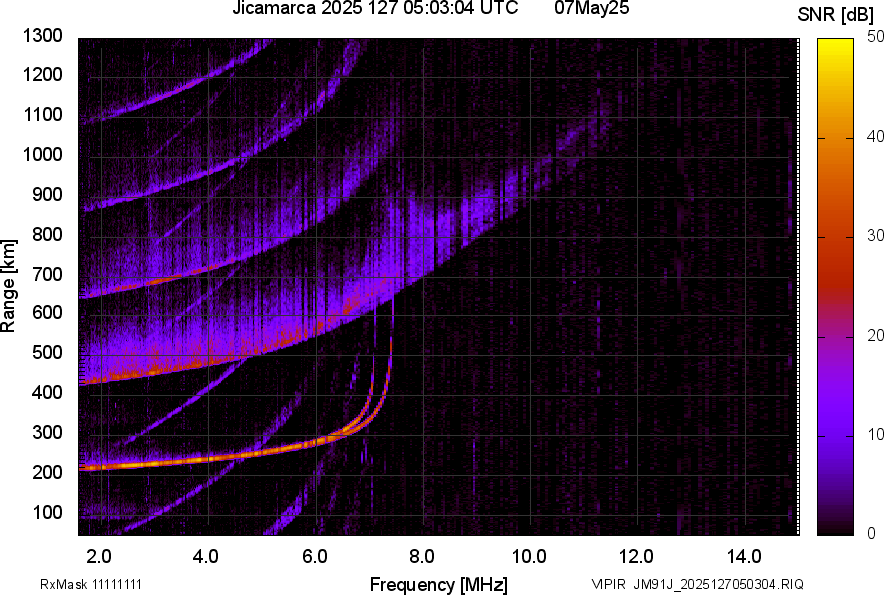Viewport: 884px width, 595px height.
Task: Click the 1100 range tick label
Action: (43, 115)
